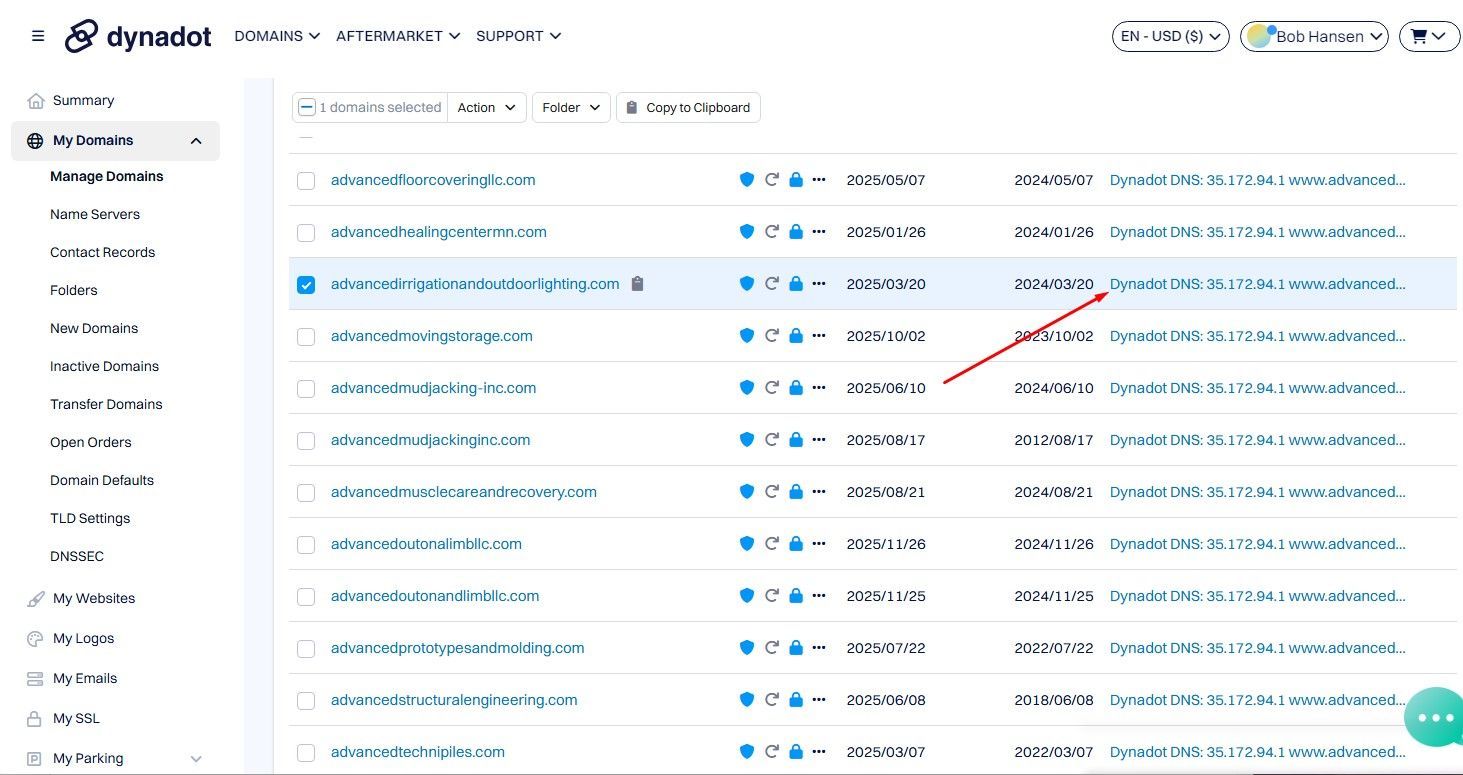Open the advancedtechnipiles.com domain link
This screenshot has height=775, width=1463.
[x=418, y=752]
